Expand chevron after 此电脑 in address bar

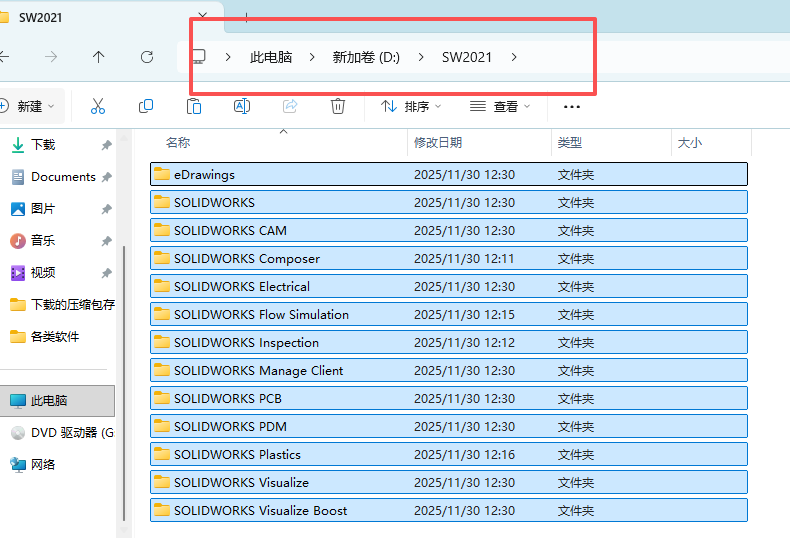312,57
